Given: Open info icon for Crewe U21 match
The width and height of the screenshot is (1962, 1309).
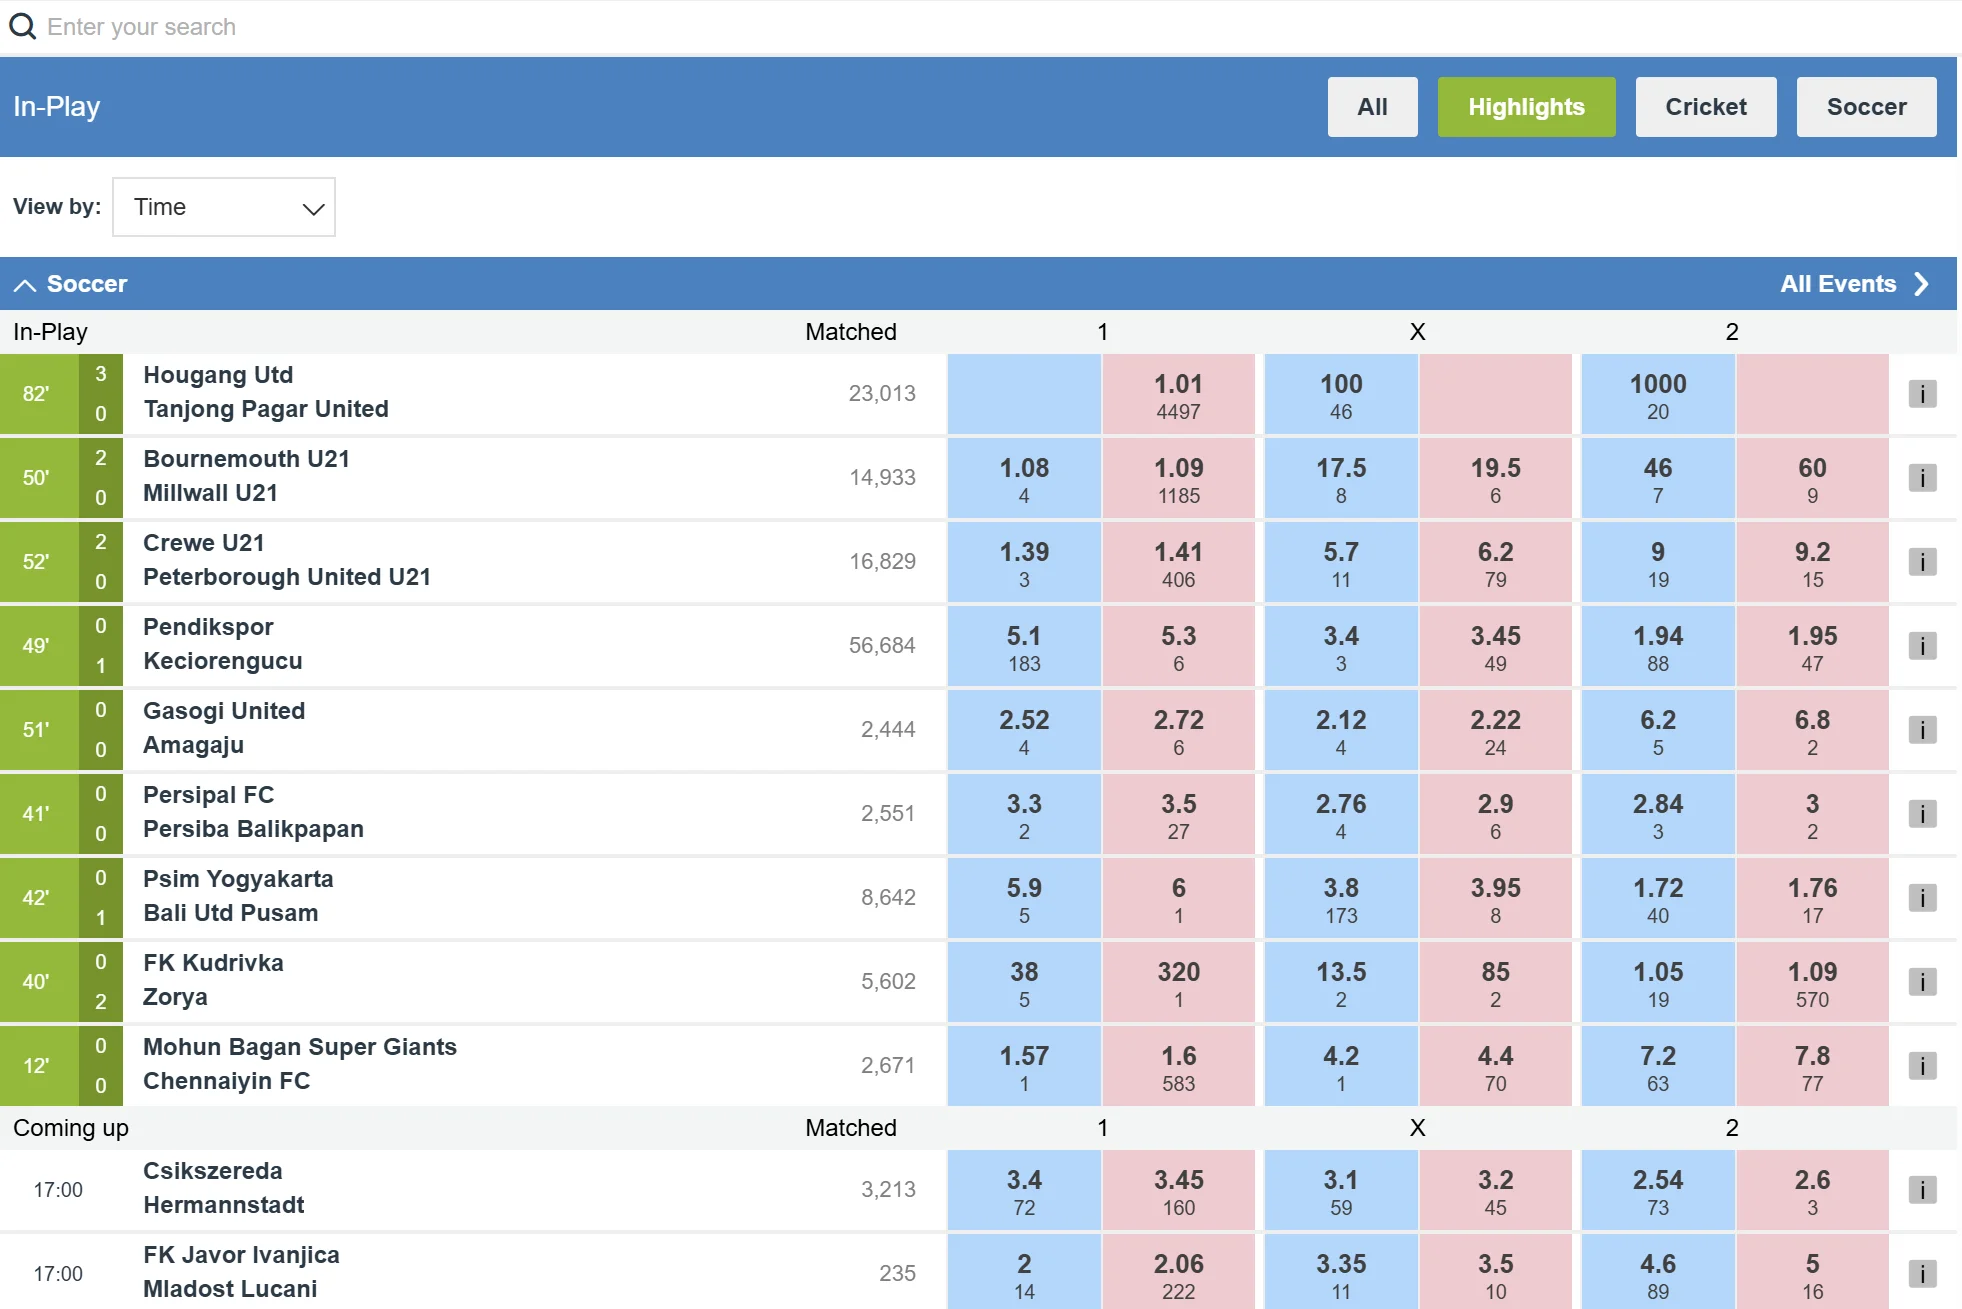Looking at the screenshot, I should coord(1922,562).
